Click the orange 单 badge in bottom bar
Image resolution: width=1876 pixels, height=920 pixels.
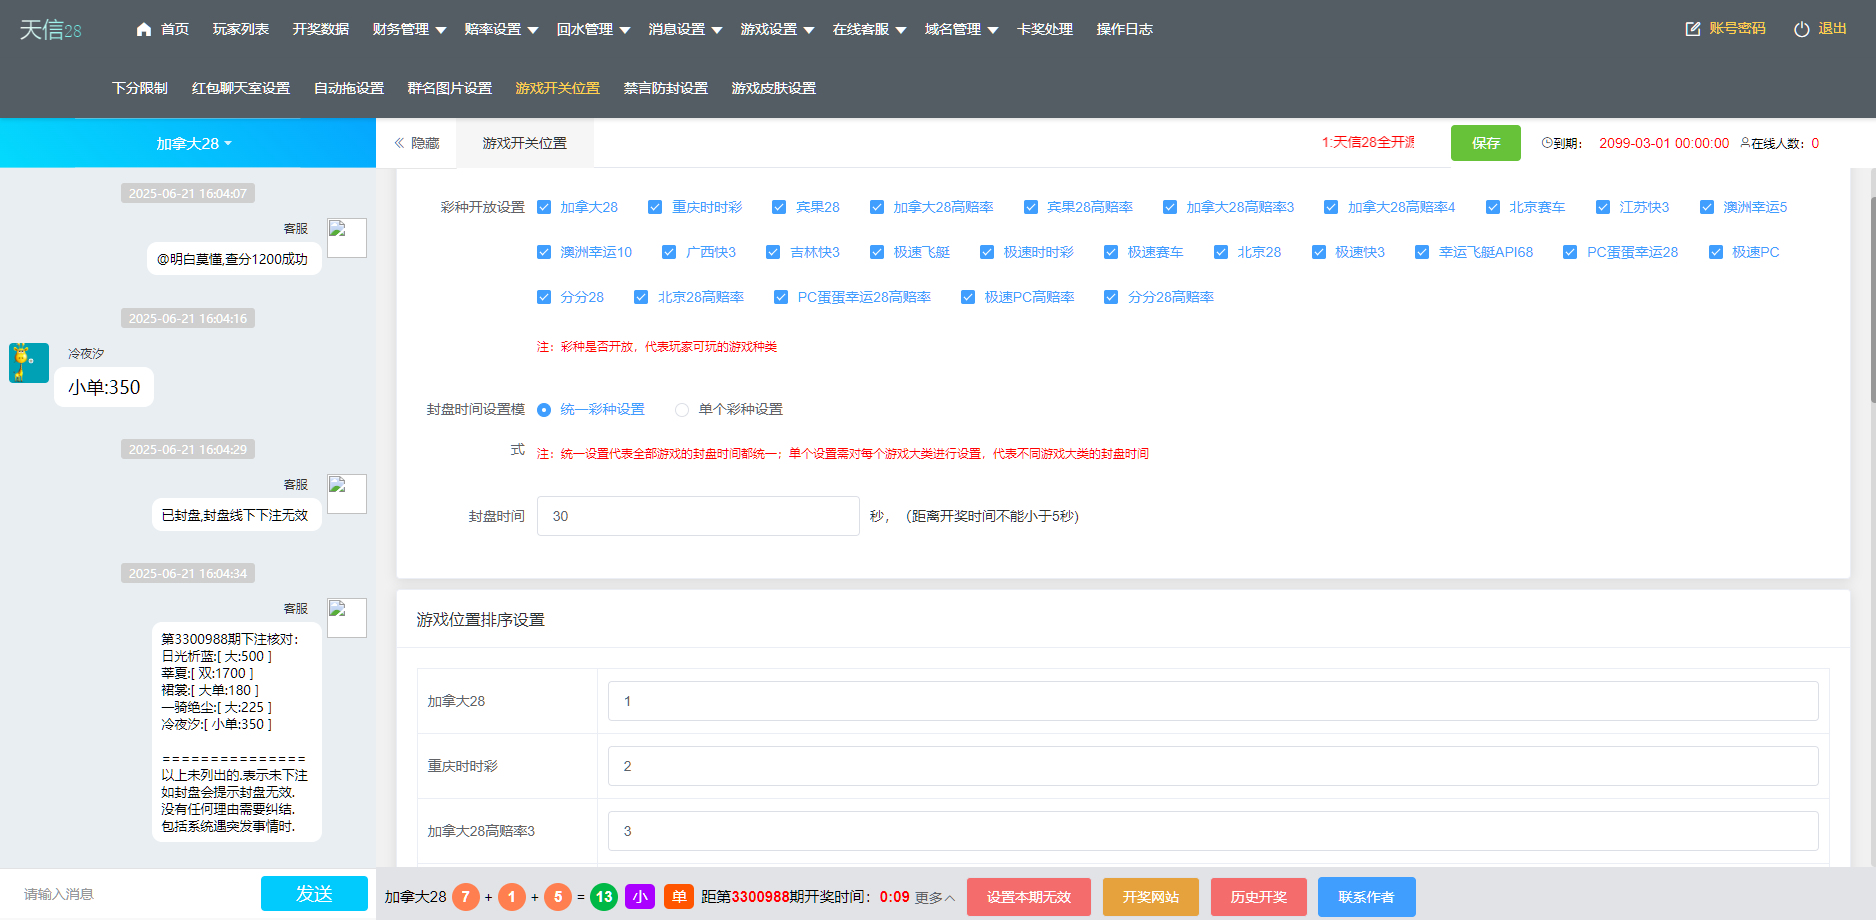point(679,897)
